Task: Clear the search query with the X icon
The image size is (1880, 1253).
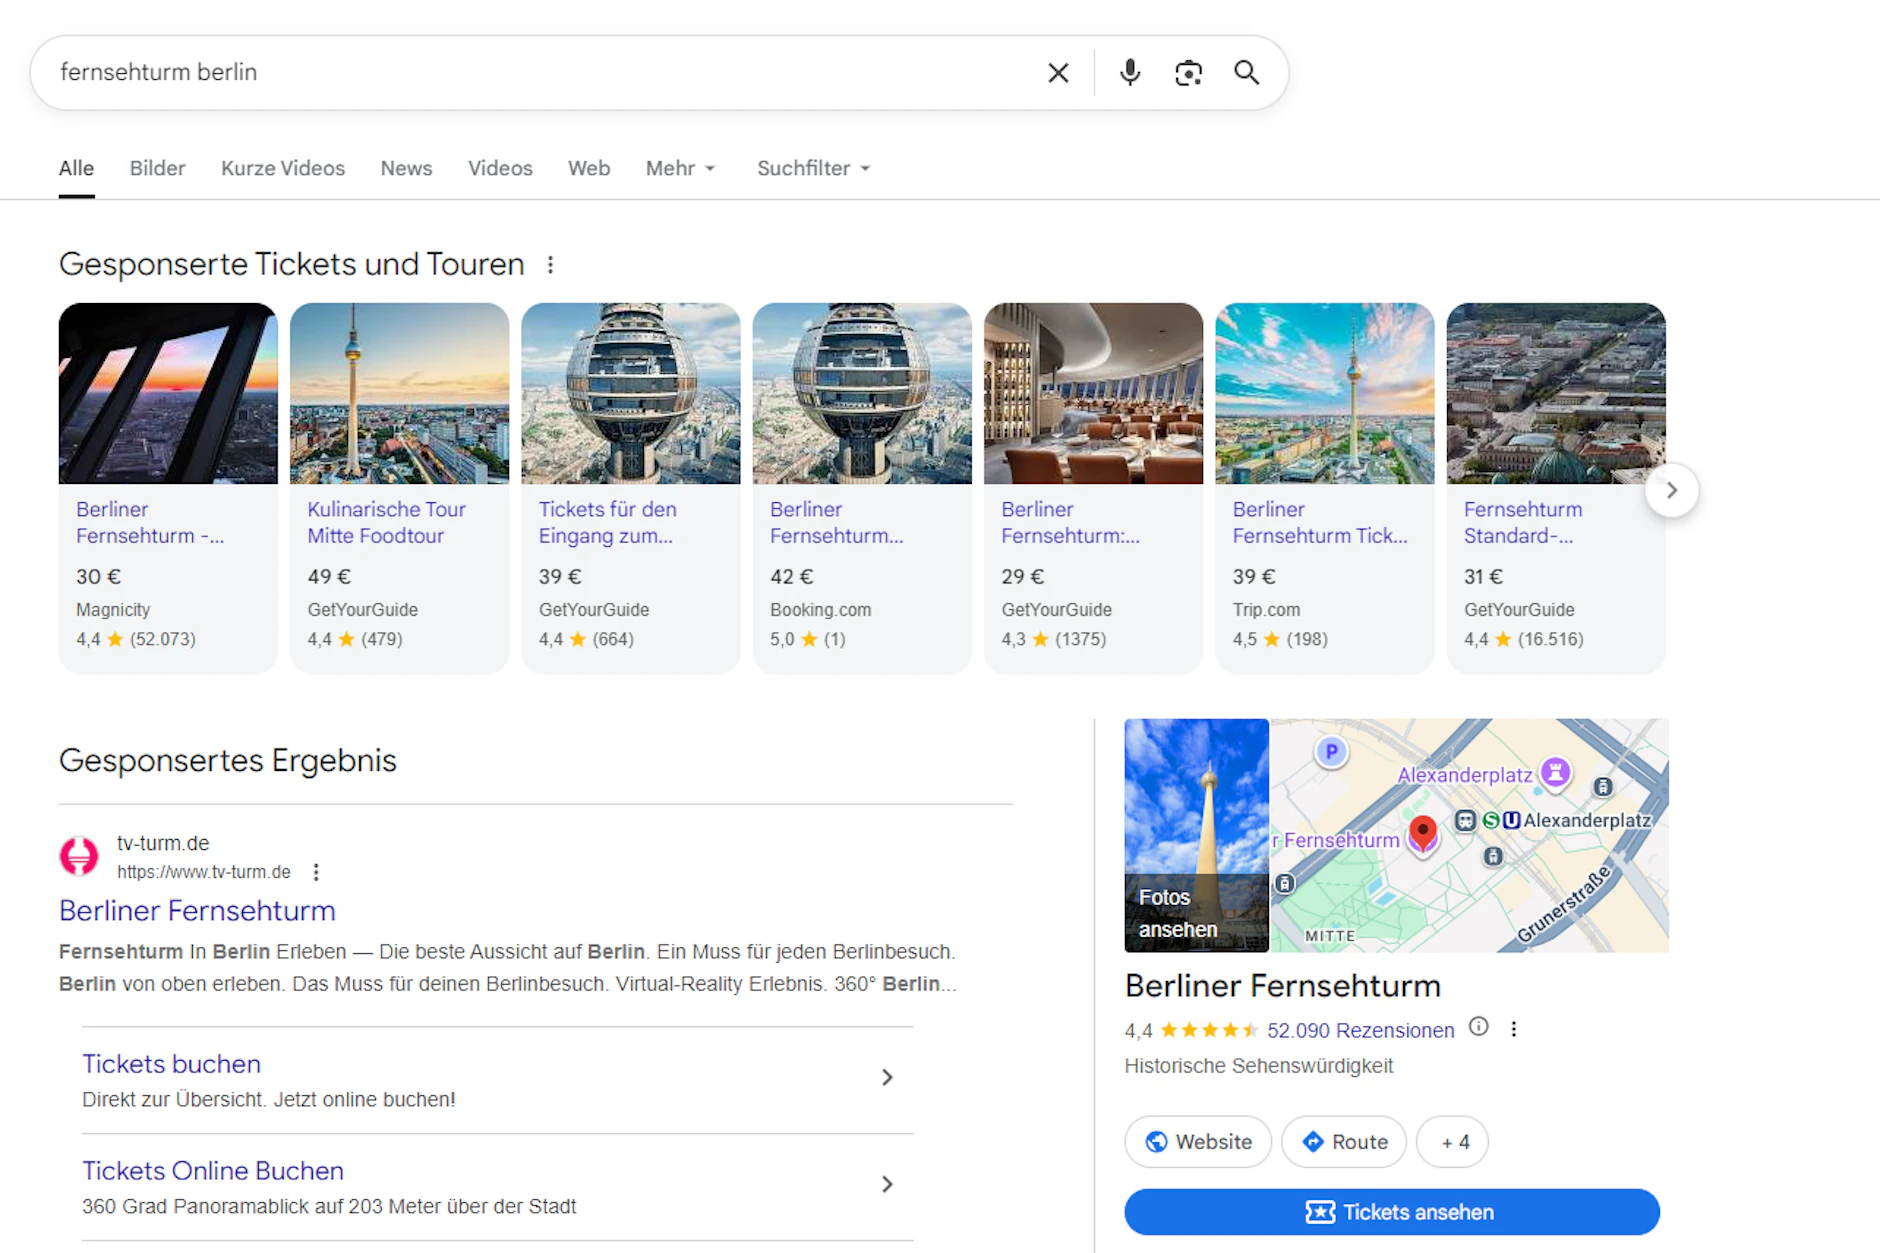Action: tap(1058, 73)
